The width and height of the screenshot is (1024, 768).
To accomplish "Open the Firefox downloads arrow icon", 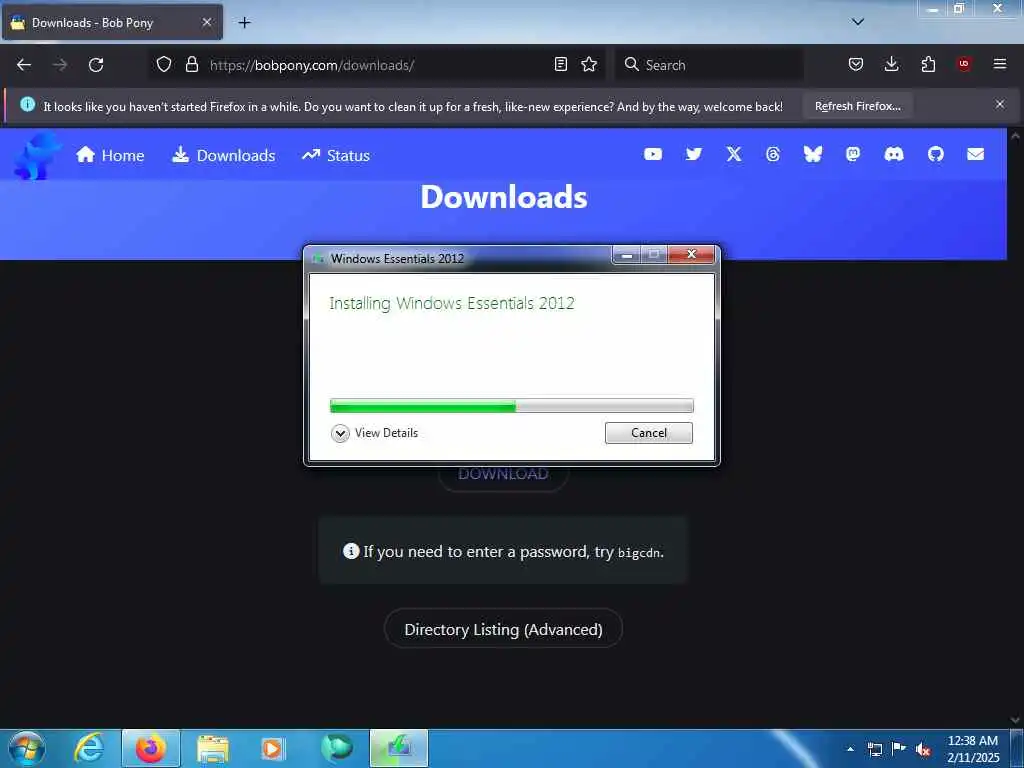I will click(x=891, y=64).
